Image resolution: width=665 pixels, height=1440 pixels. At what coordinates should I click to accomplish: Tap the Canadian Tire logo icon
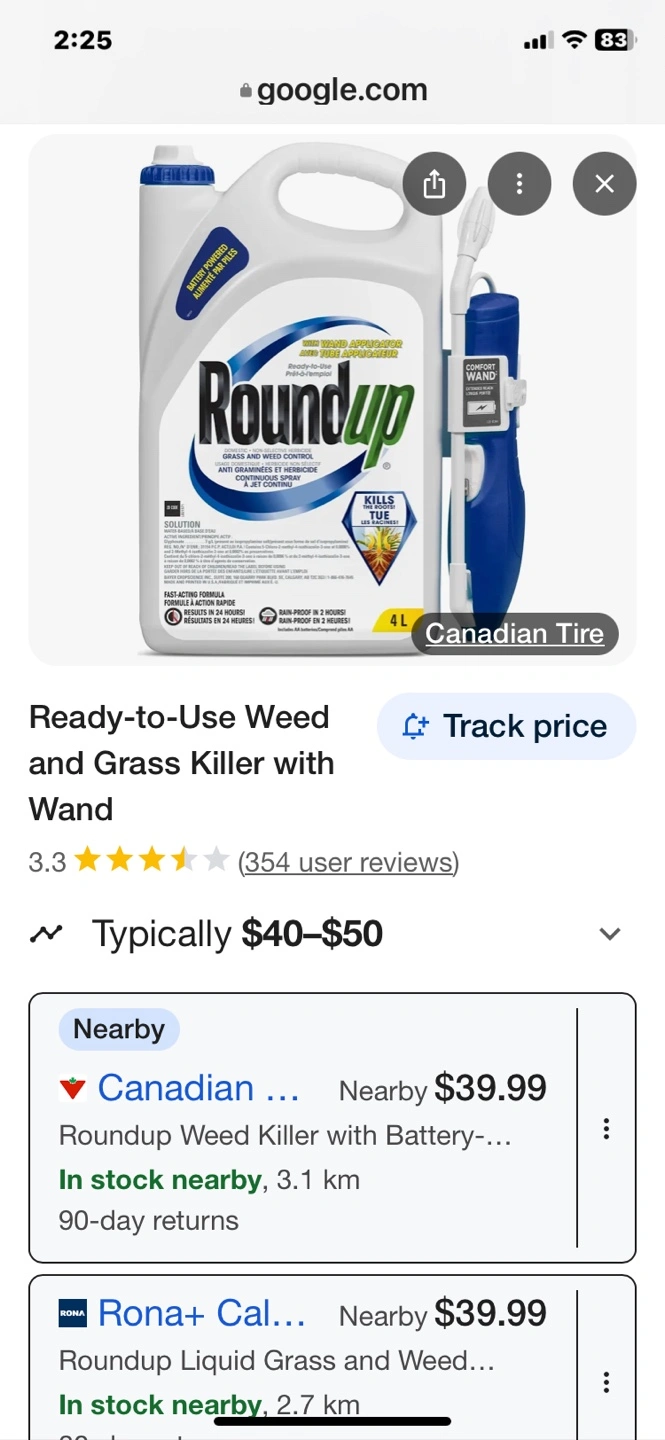point(73,1089)
